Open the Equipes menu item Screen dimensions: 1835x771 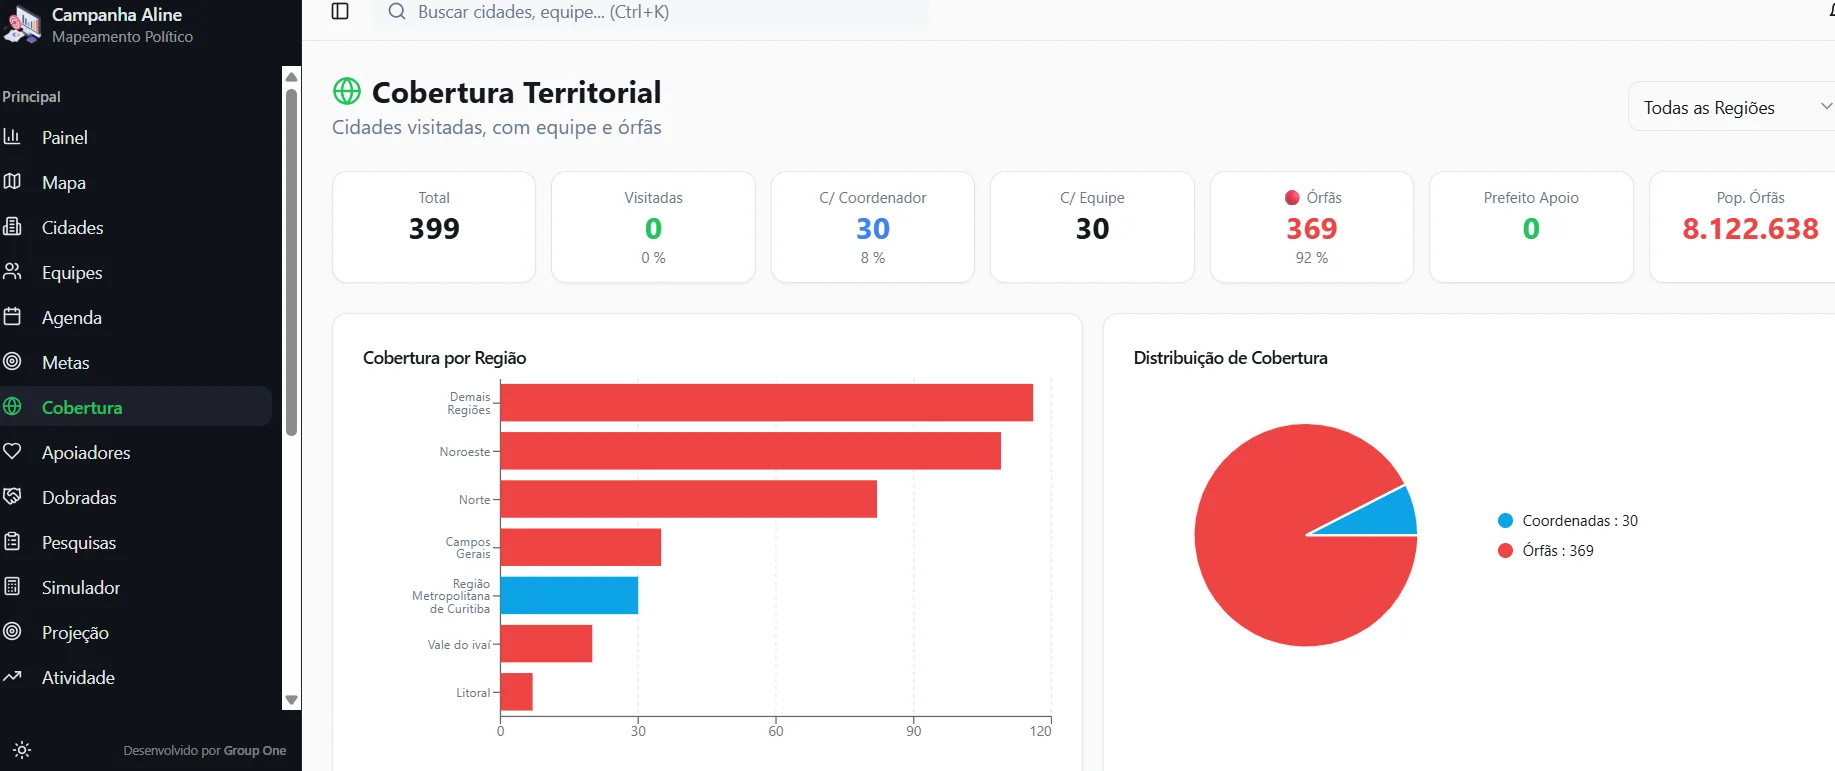tap(136, 272)
